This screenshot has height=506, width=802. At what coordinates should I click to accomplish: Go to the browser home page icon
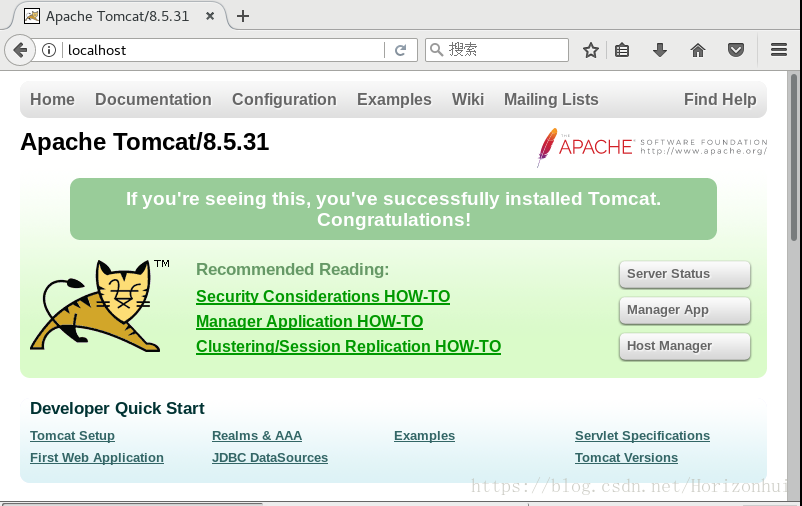(698, 50)
